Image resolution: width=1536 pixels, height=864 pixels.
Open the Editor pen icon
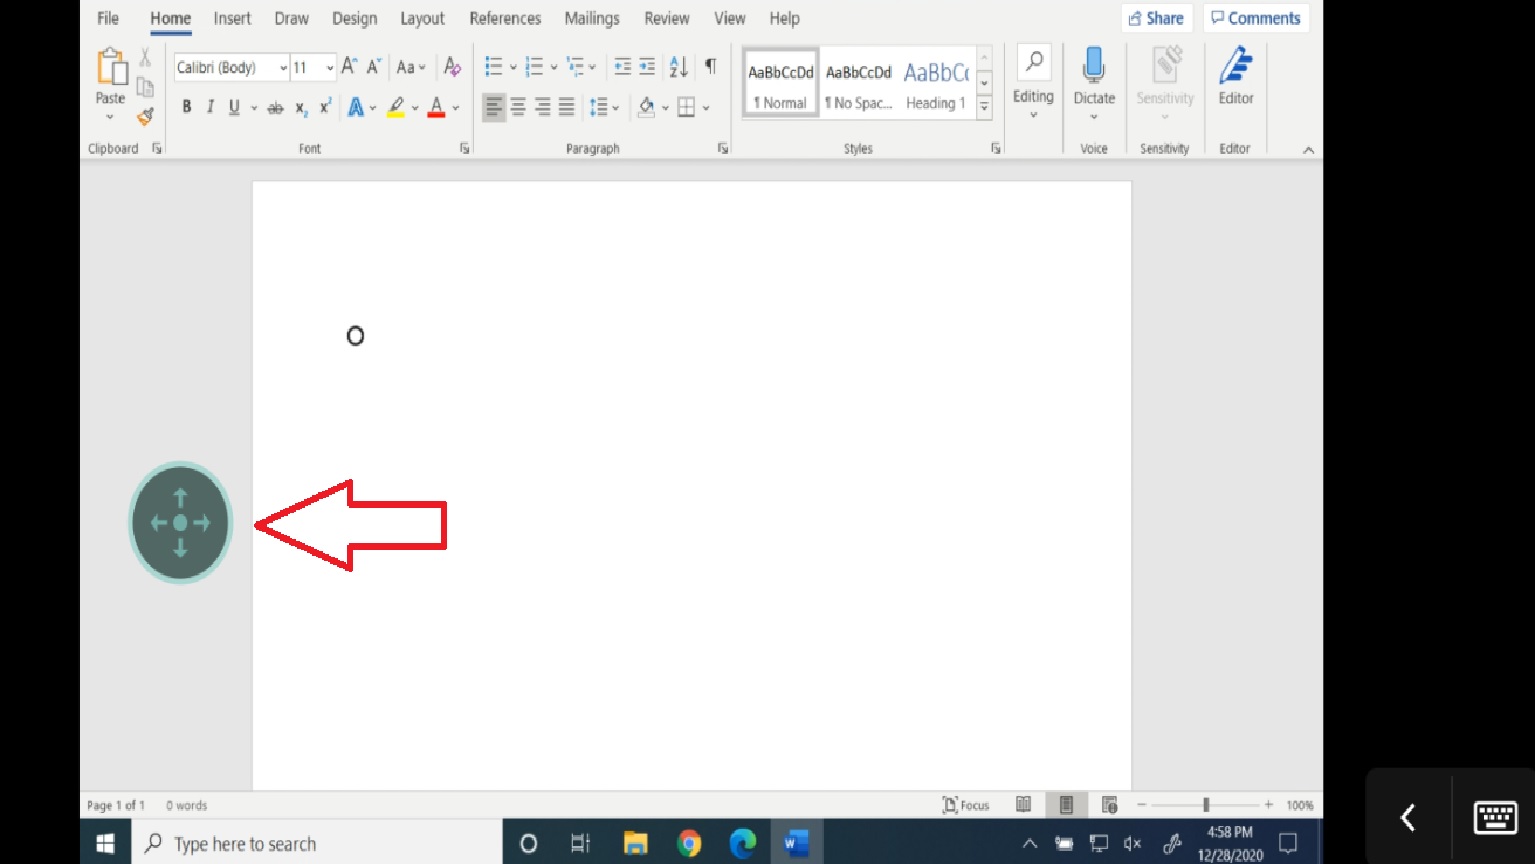(1235, 67)
